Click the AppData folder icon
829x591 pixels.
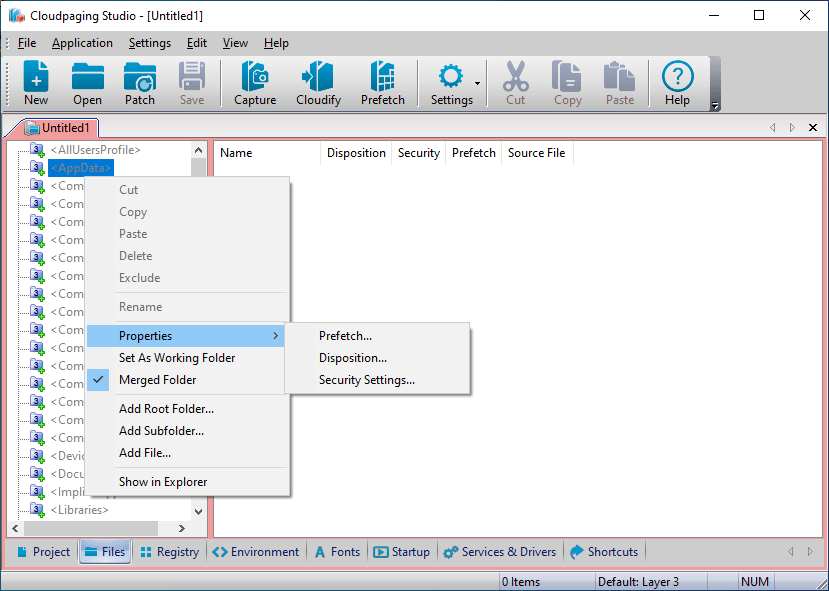(37, 168)
